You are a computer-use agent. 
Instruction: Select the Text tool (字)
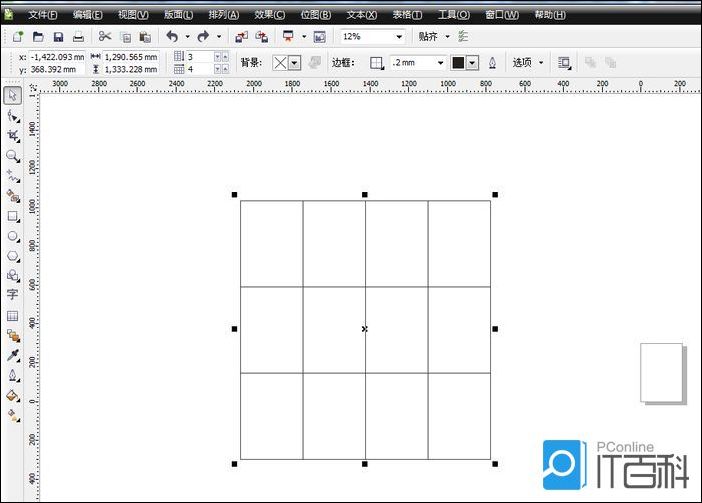[x=12, y=295]
